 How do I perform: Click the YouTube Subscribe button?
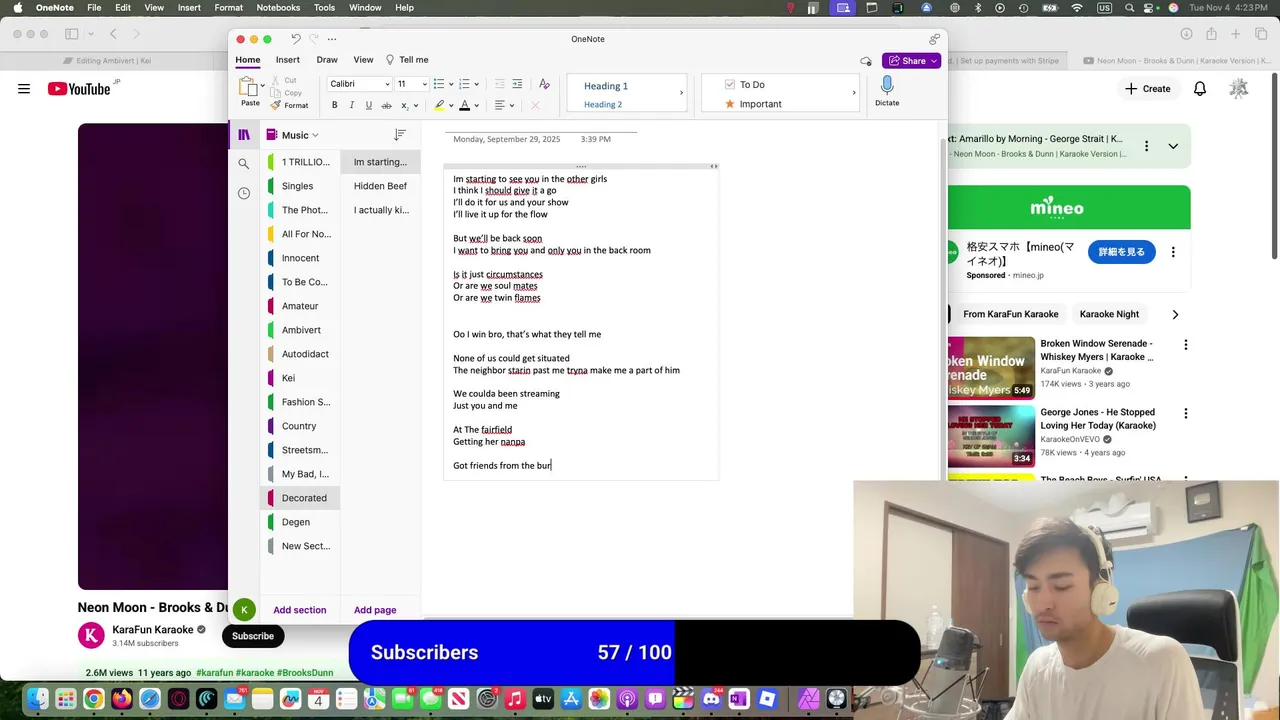click(253, 636)
